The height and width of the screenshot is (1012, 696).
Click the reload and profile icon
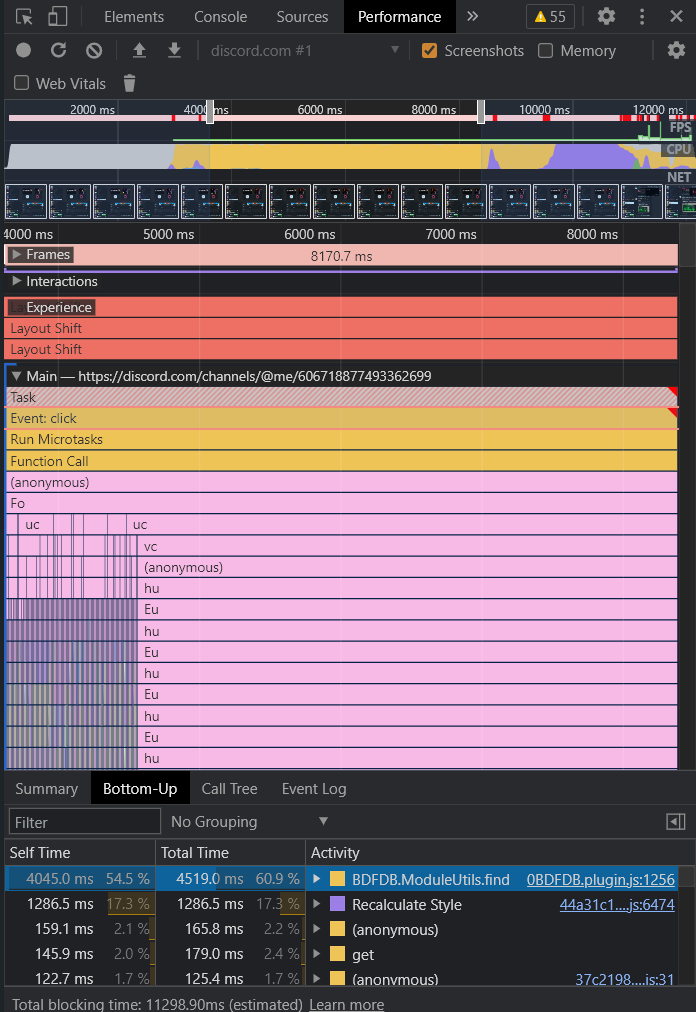click(59, 50)
